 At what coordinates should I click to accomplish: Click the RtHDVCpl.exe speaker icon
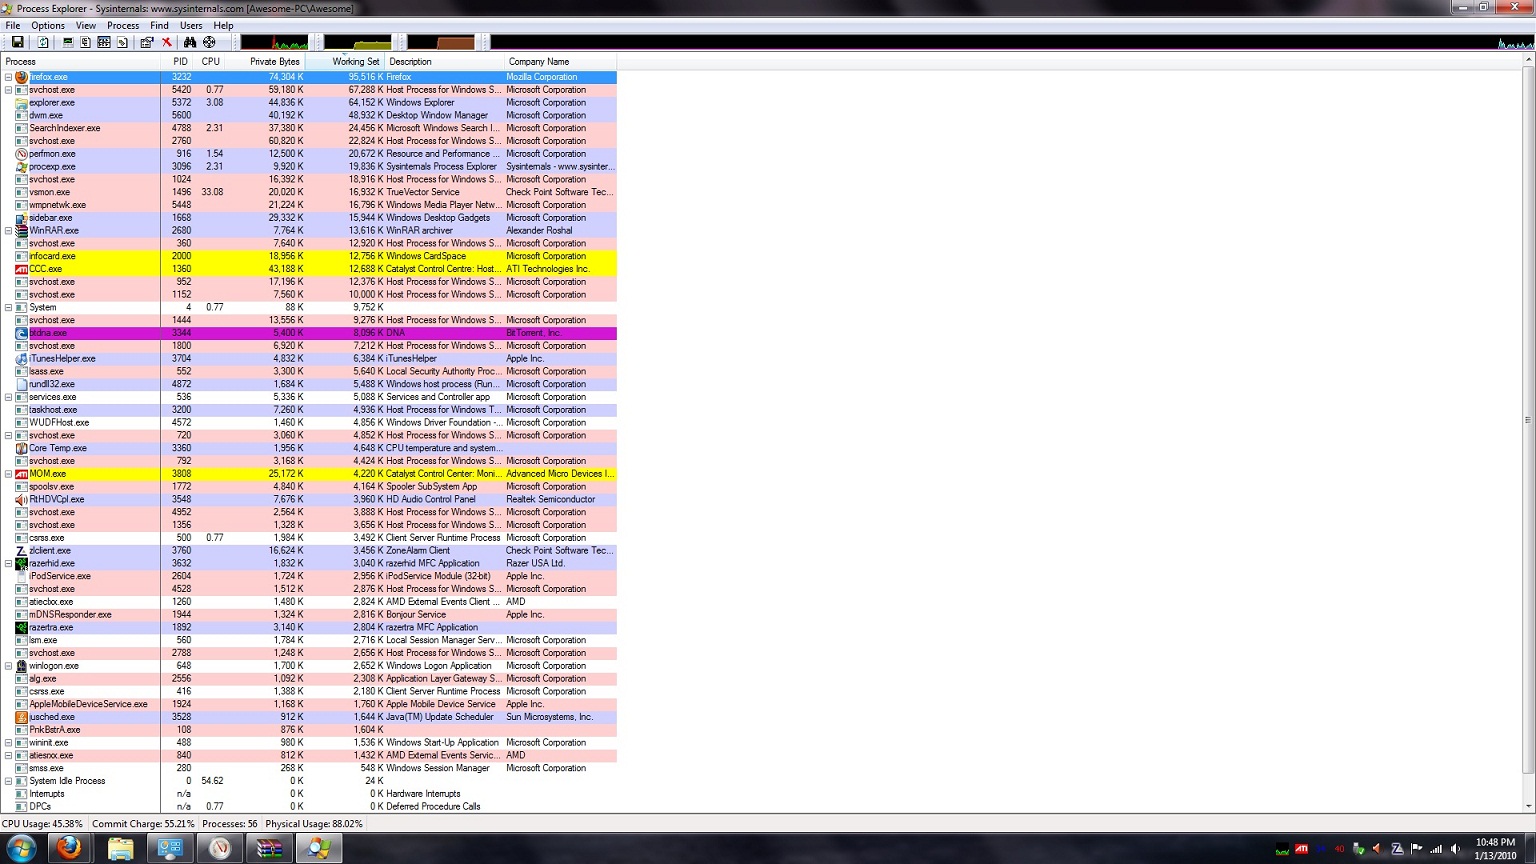tap(21, 500)
